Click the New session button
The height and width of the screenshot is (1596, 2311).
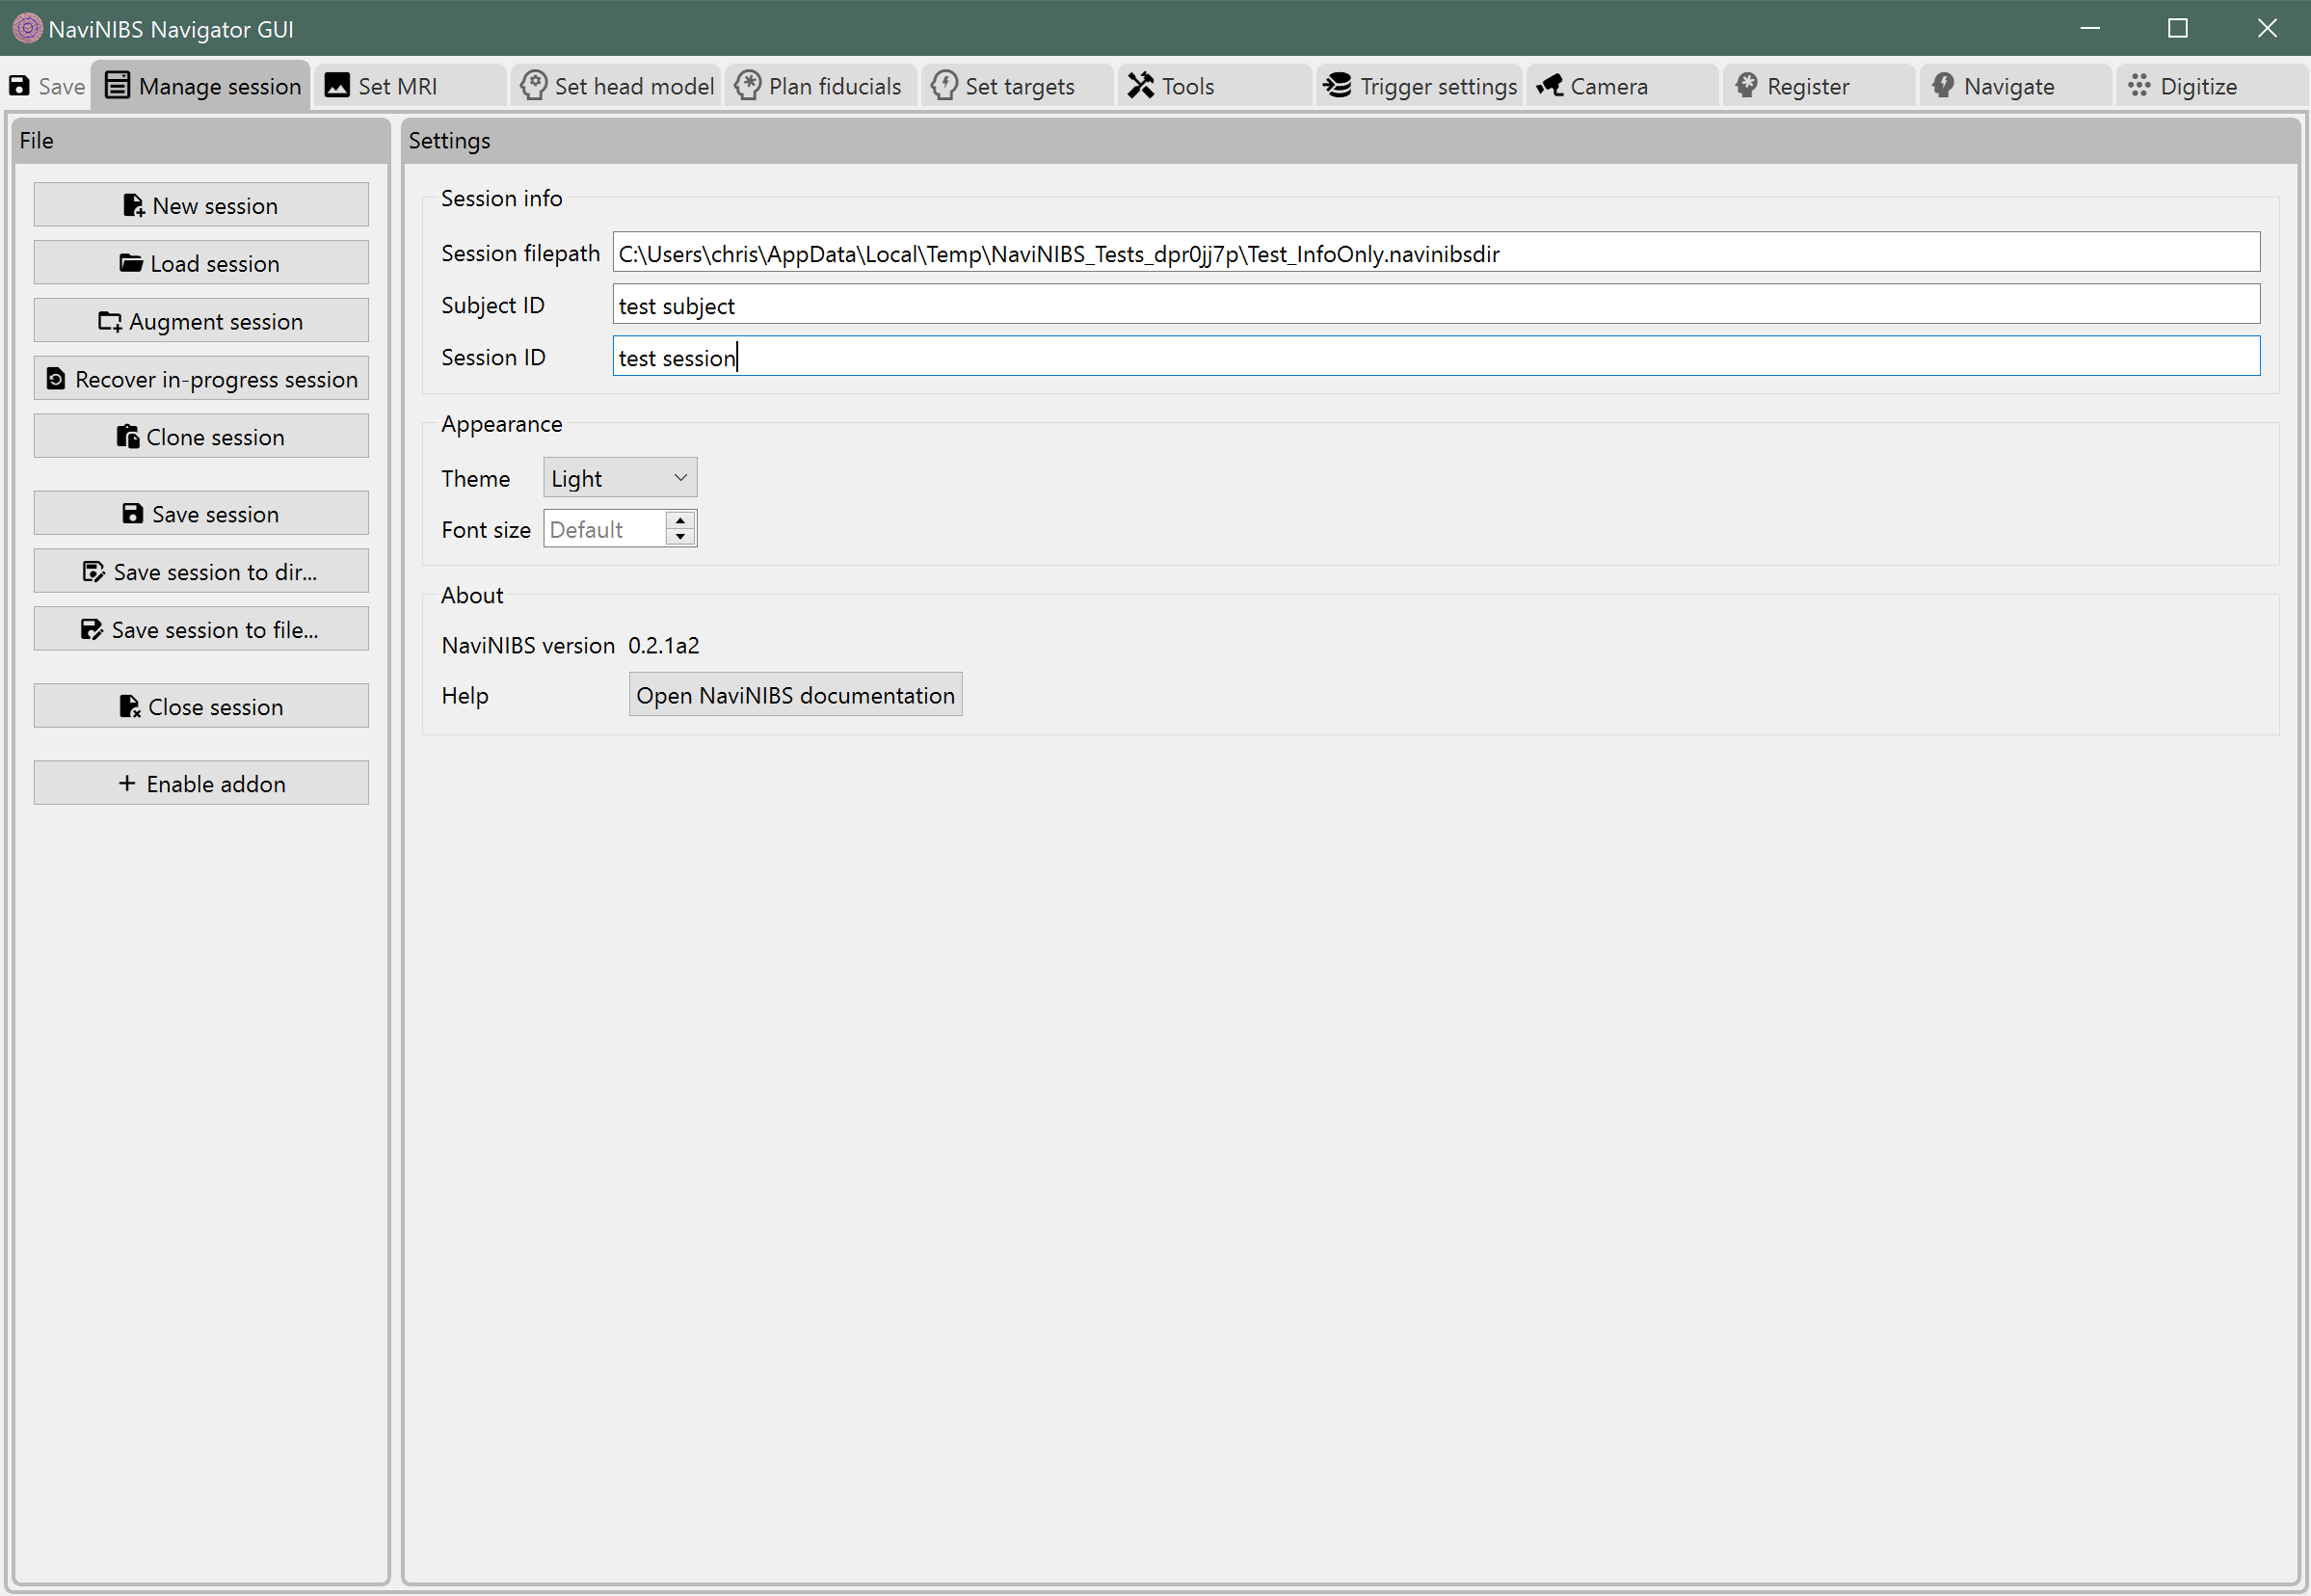[x=201, y=205]
